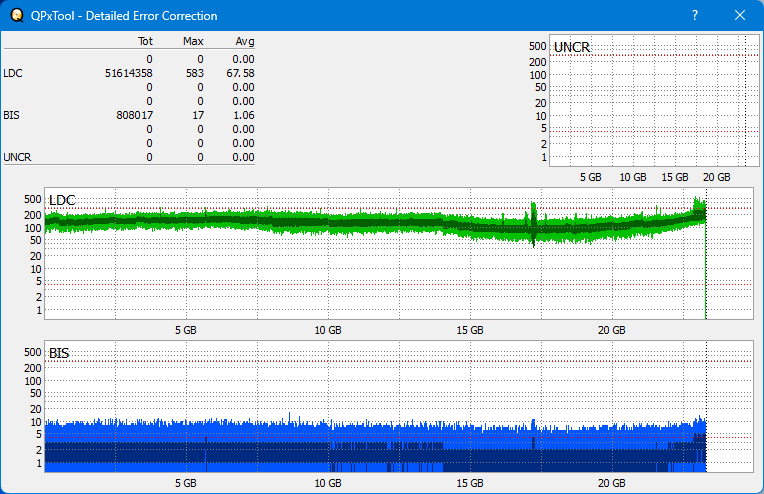Click the Tot column header
Viewport: 764px width, 494px height.
click(x=145, y=41)
